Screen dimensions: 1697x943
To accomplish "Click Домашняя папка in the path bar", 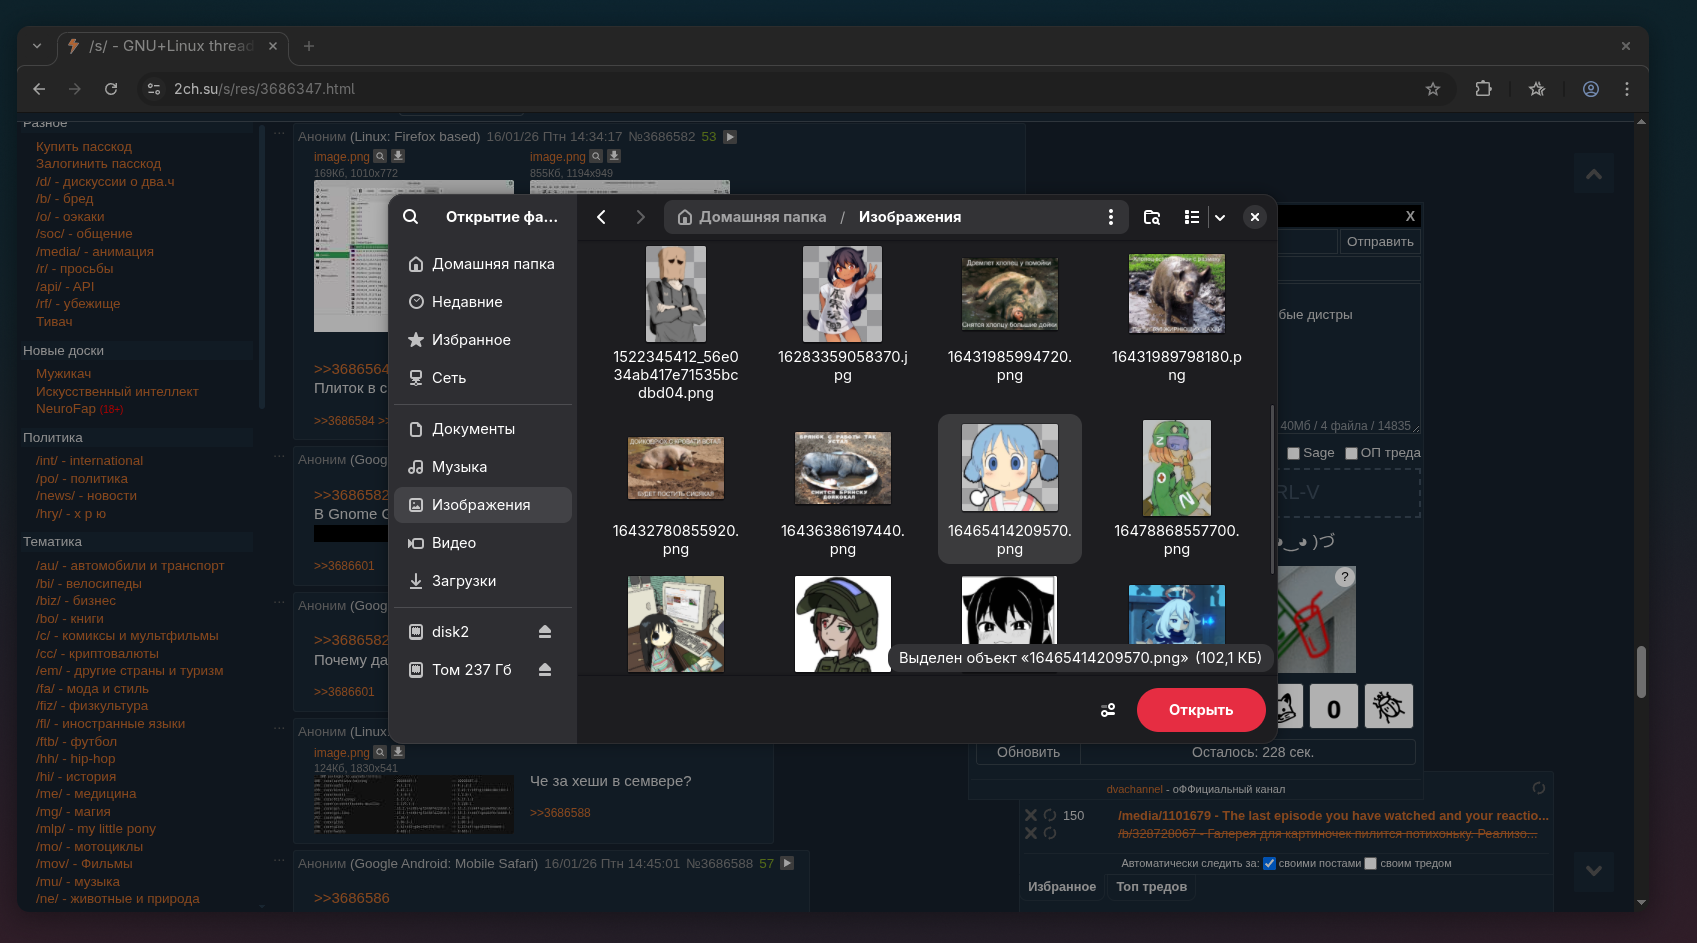I will click(x=752, y=217).
